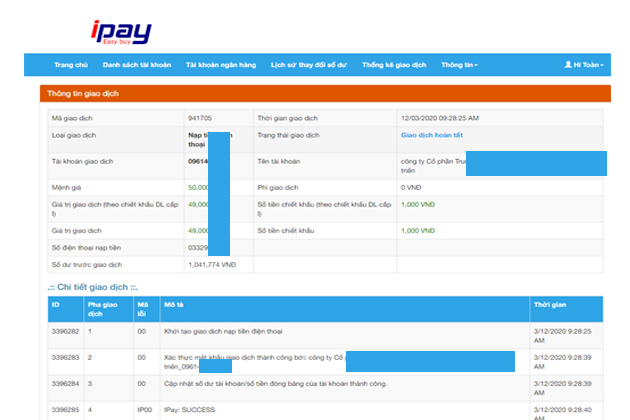
Task: Click the Thời gian column header
Action: (552, 303)
